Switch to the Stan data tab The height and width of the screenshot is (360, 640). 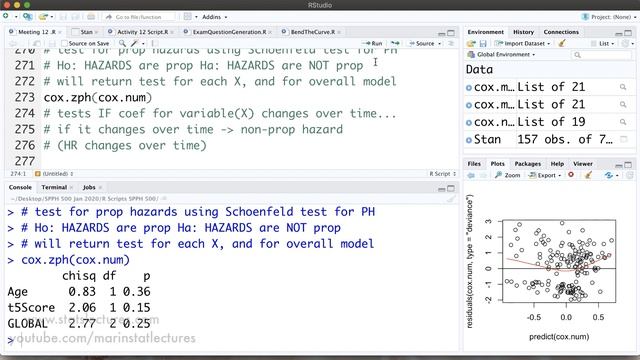point(86,32)
